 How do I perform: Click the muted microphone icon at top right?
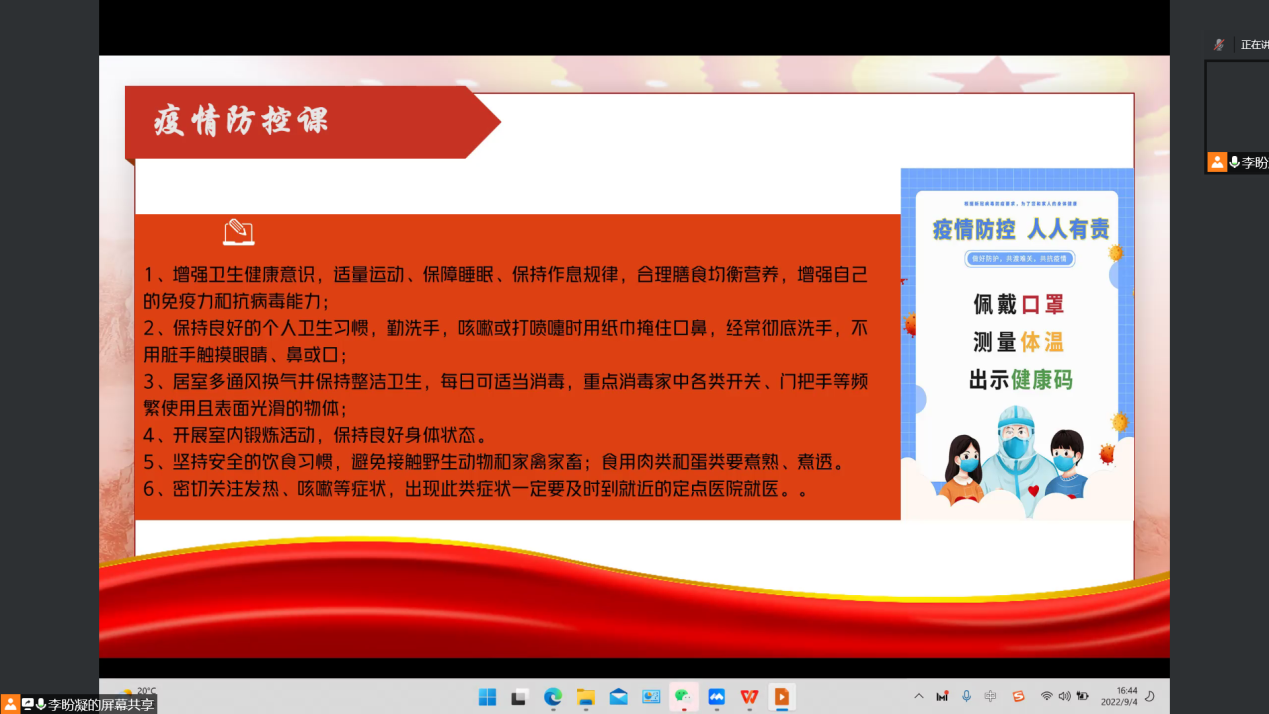tap(1218, 45)
